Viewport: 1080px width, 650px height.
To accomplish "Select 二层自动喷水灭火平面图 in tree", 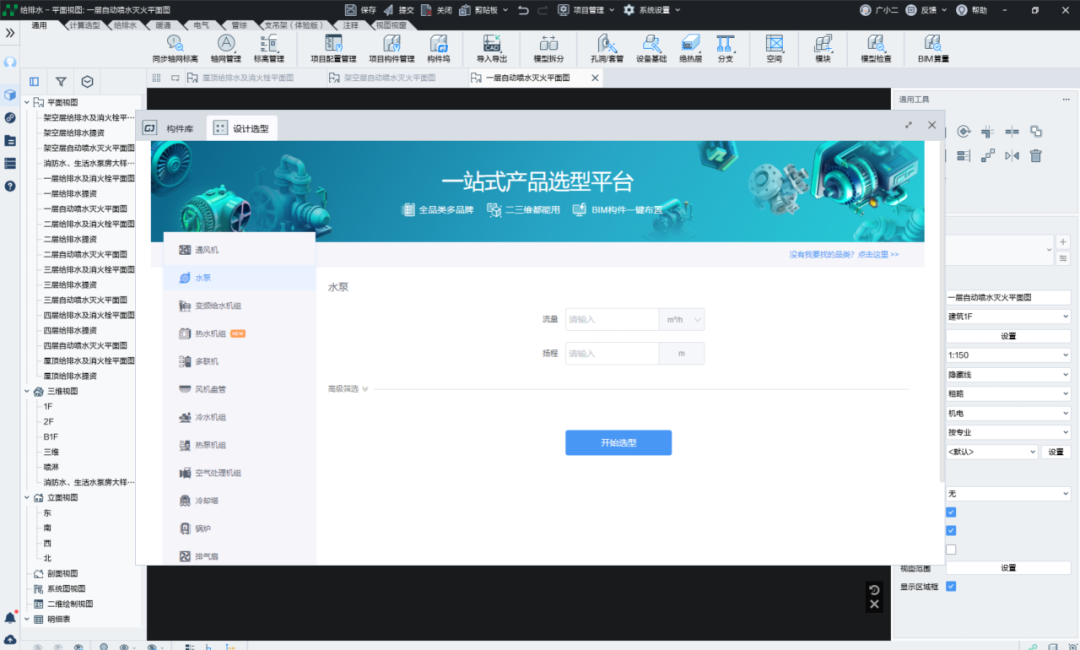I will click(x=85, y=254).
